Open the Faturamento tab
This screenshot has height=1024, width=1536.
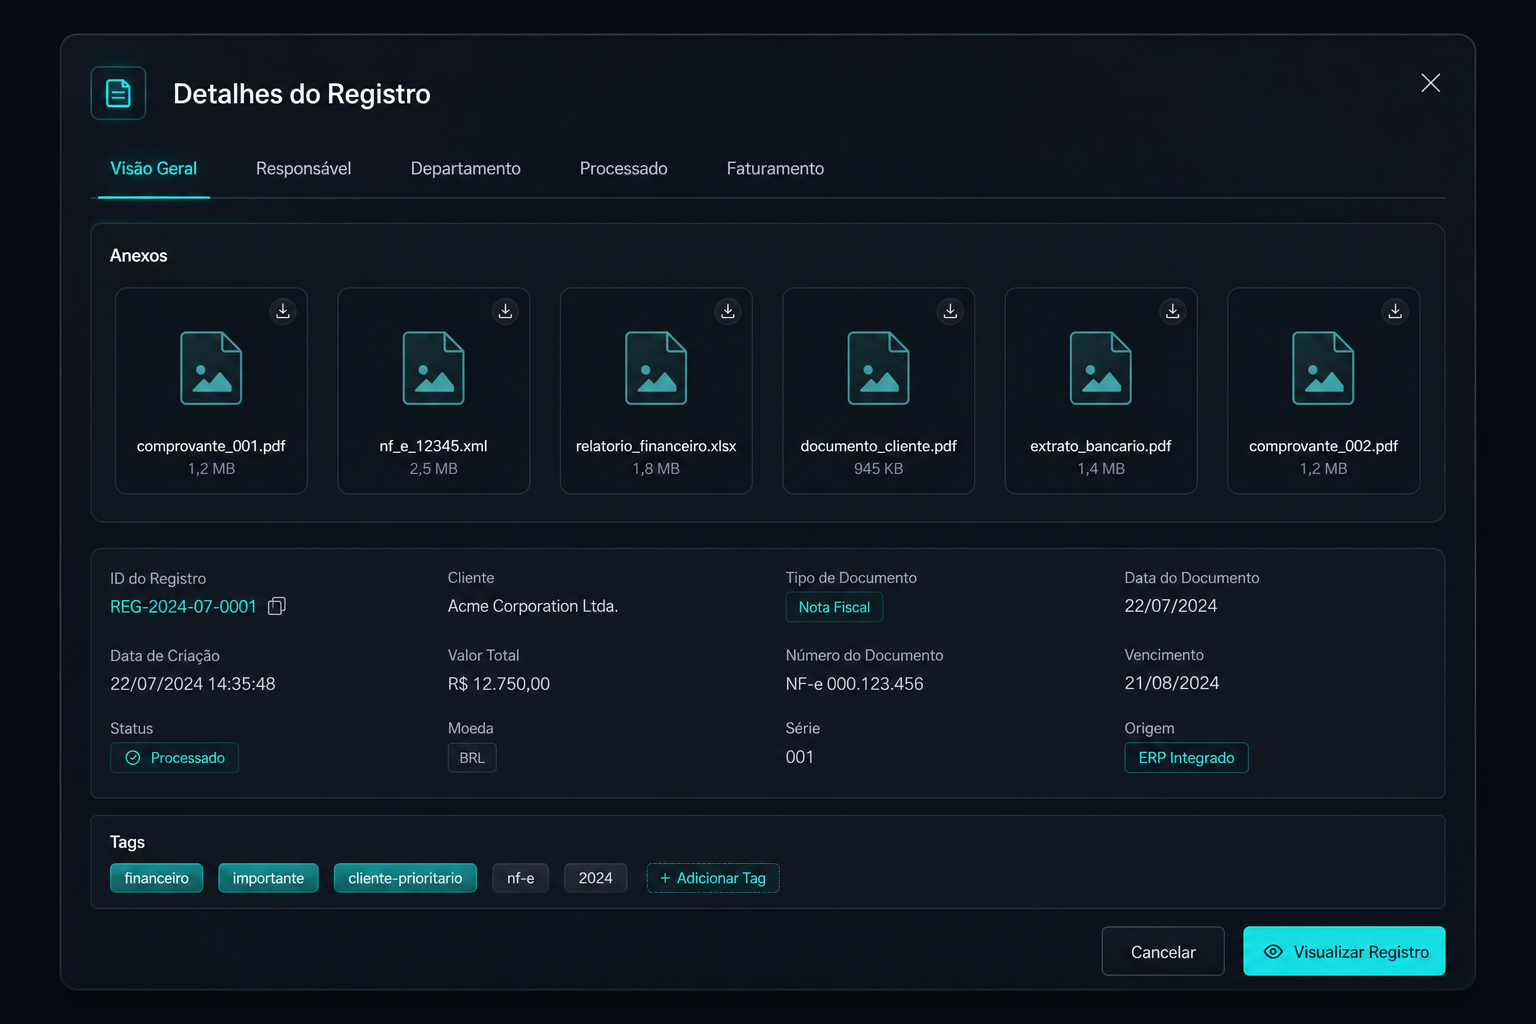click(x=775, y=168)
